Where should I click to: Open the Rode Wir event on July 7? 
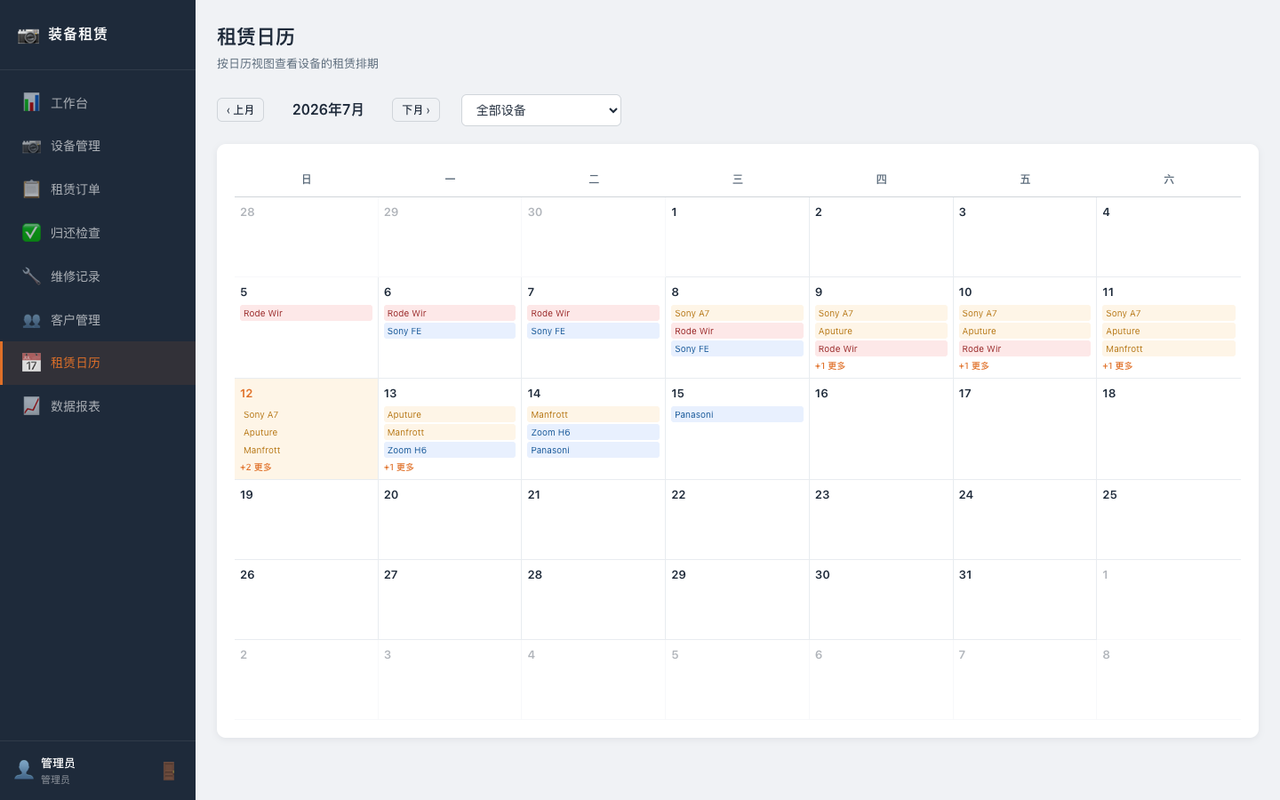click(x=593, y=313)
